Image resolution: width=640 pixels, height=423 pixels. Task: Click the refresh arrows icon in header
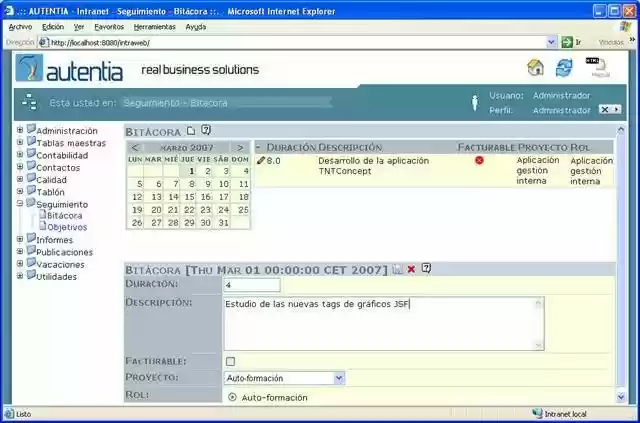(x=564, y=68)
